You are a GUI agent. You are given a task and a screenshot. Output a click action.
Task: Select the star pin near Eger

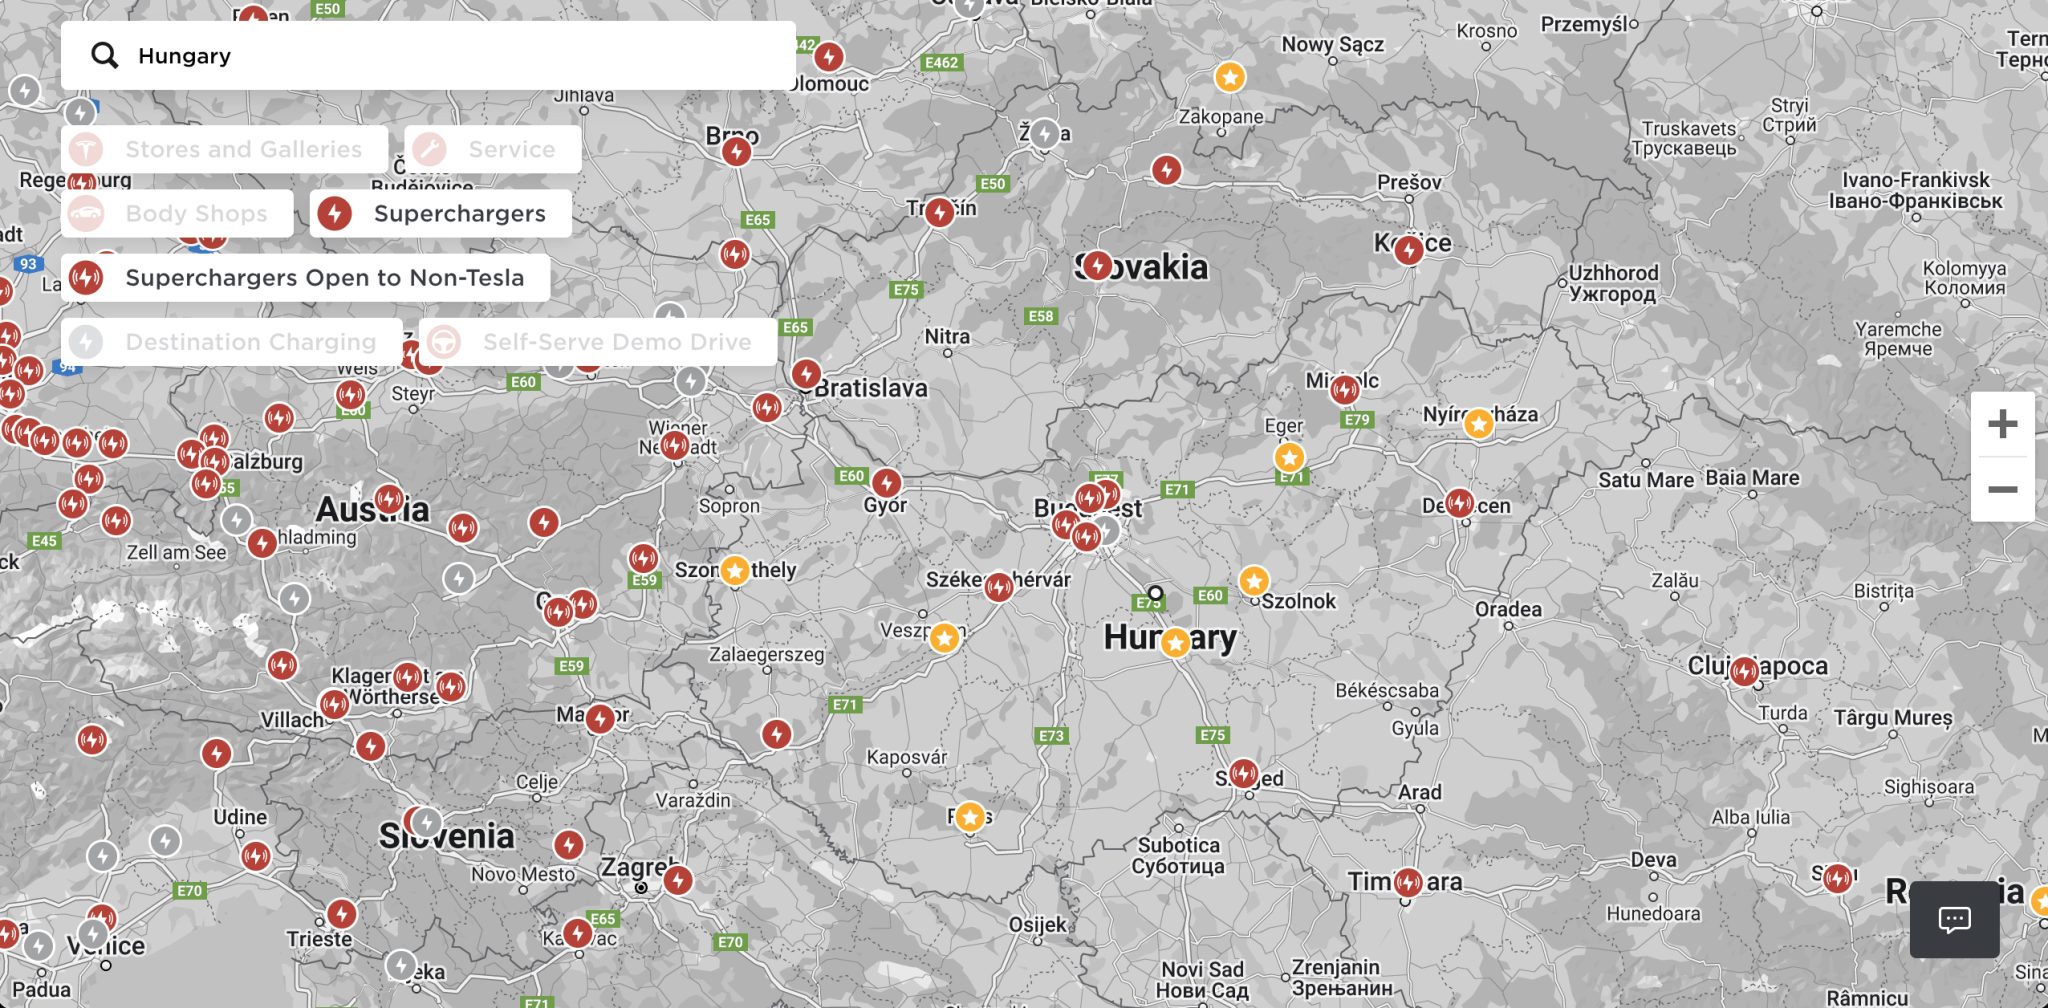pos(1289,458)
